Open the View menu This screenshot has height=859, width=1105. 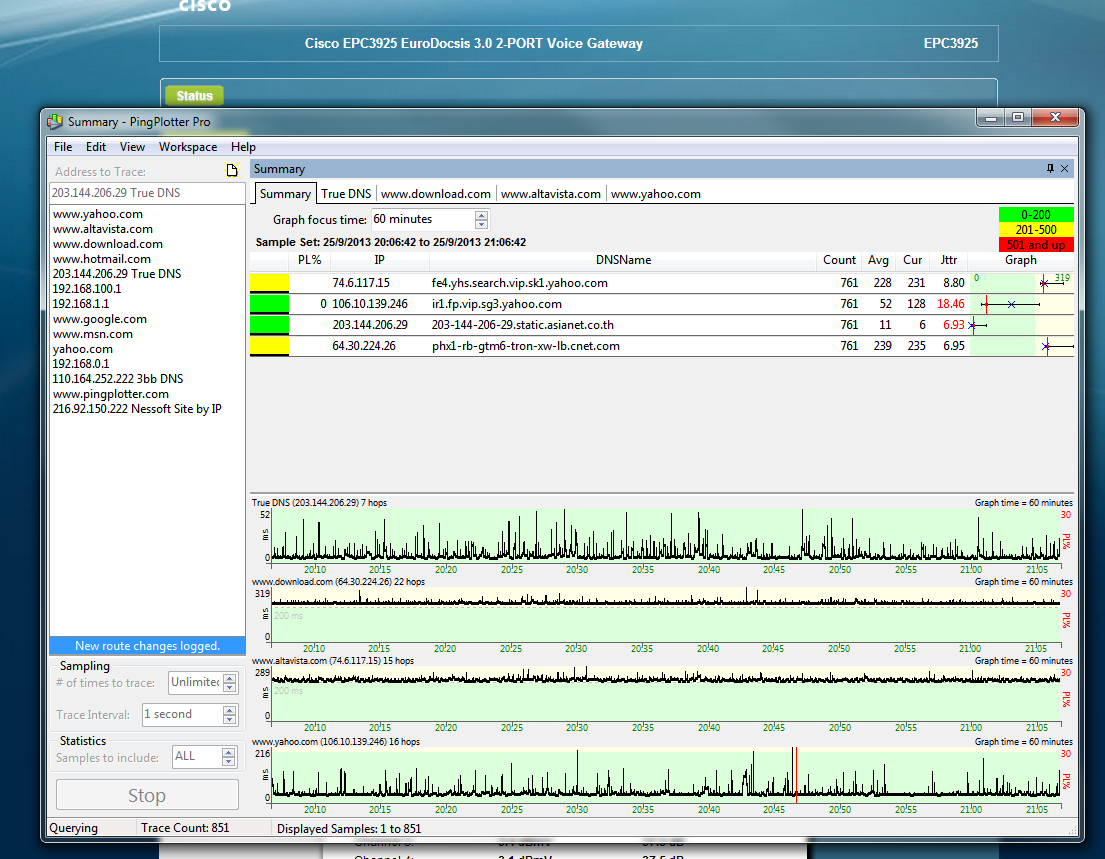coord(132,147)
